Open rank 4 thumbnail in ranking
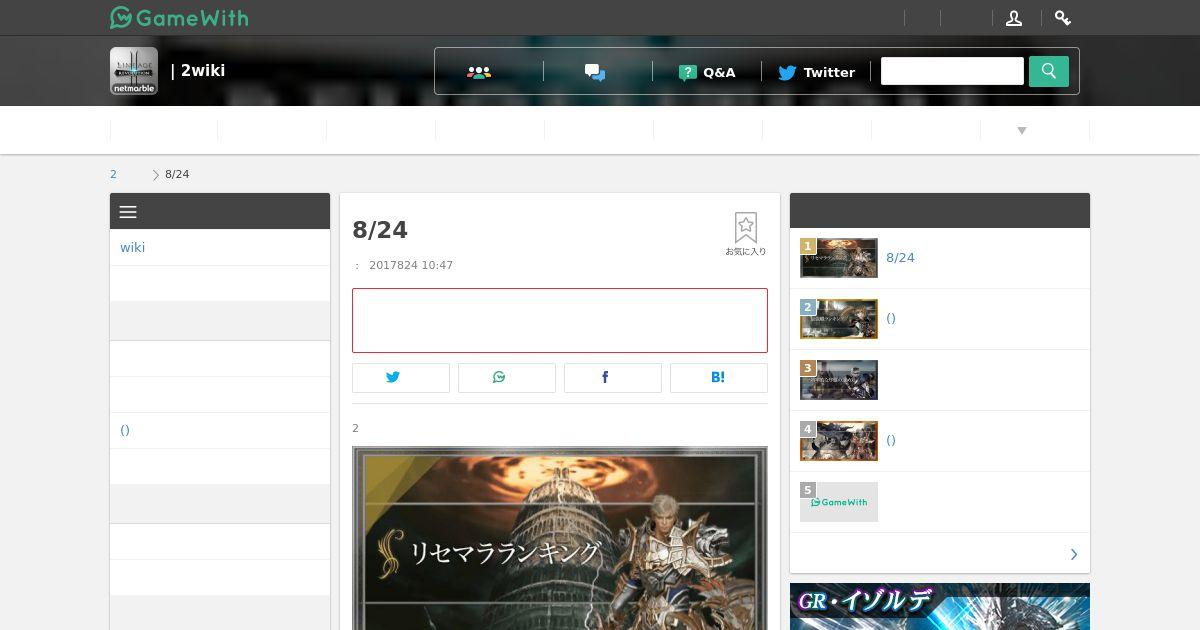Screen dimensions: 1200x630 point(839,441)
